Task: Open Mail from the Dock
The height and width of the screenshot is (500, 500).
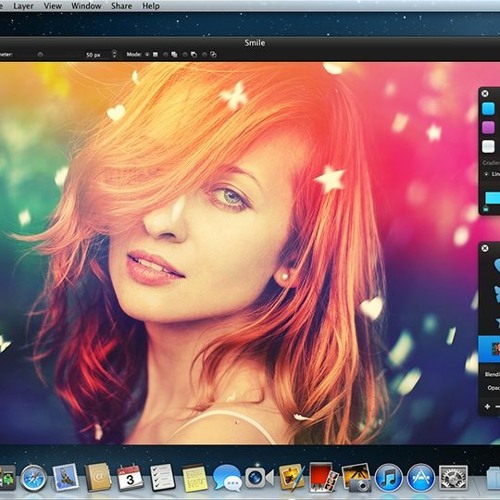Action: [66, 477]
